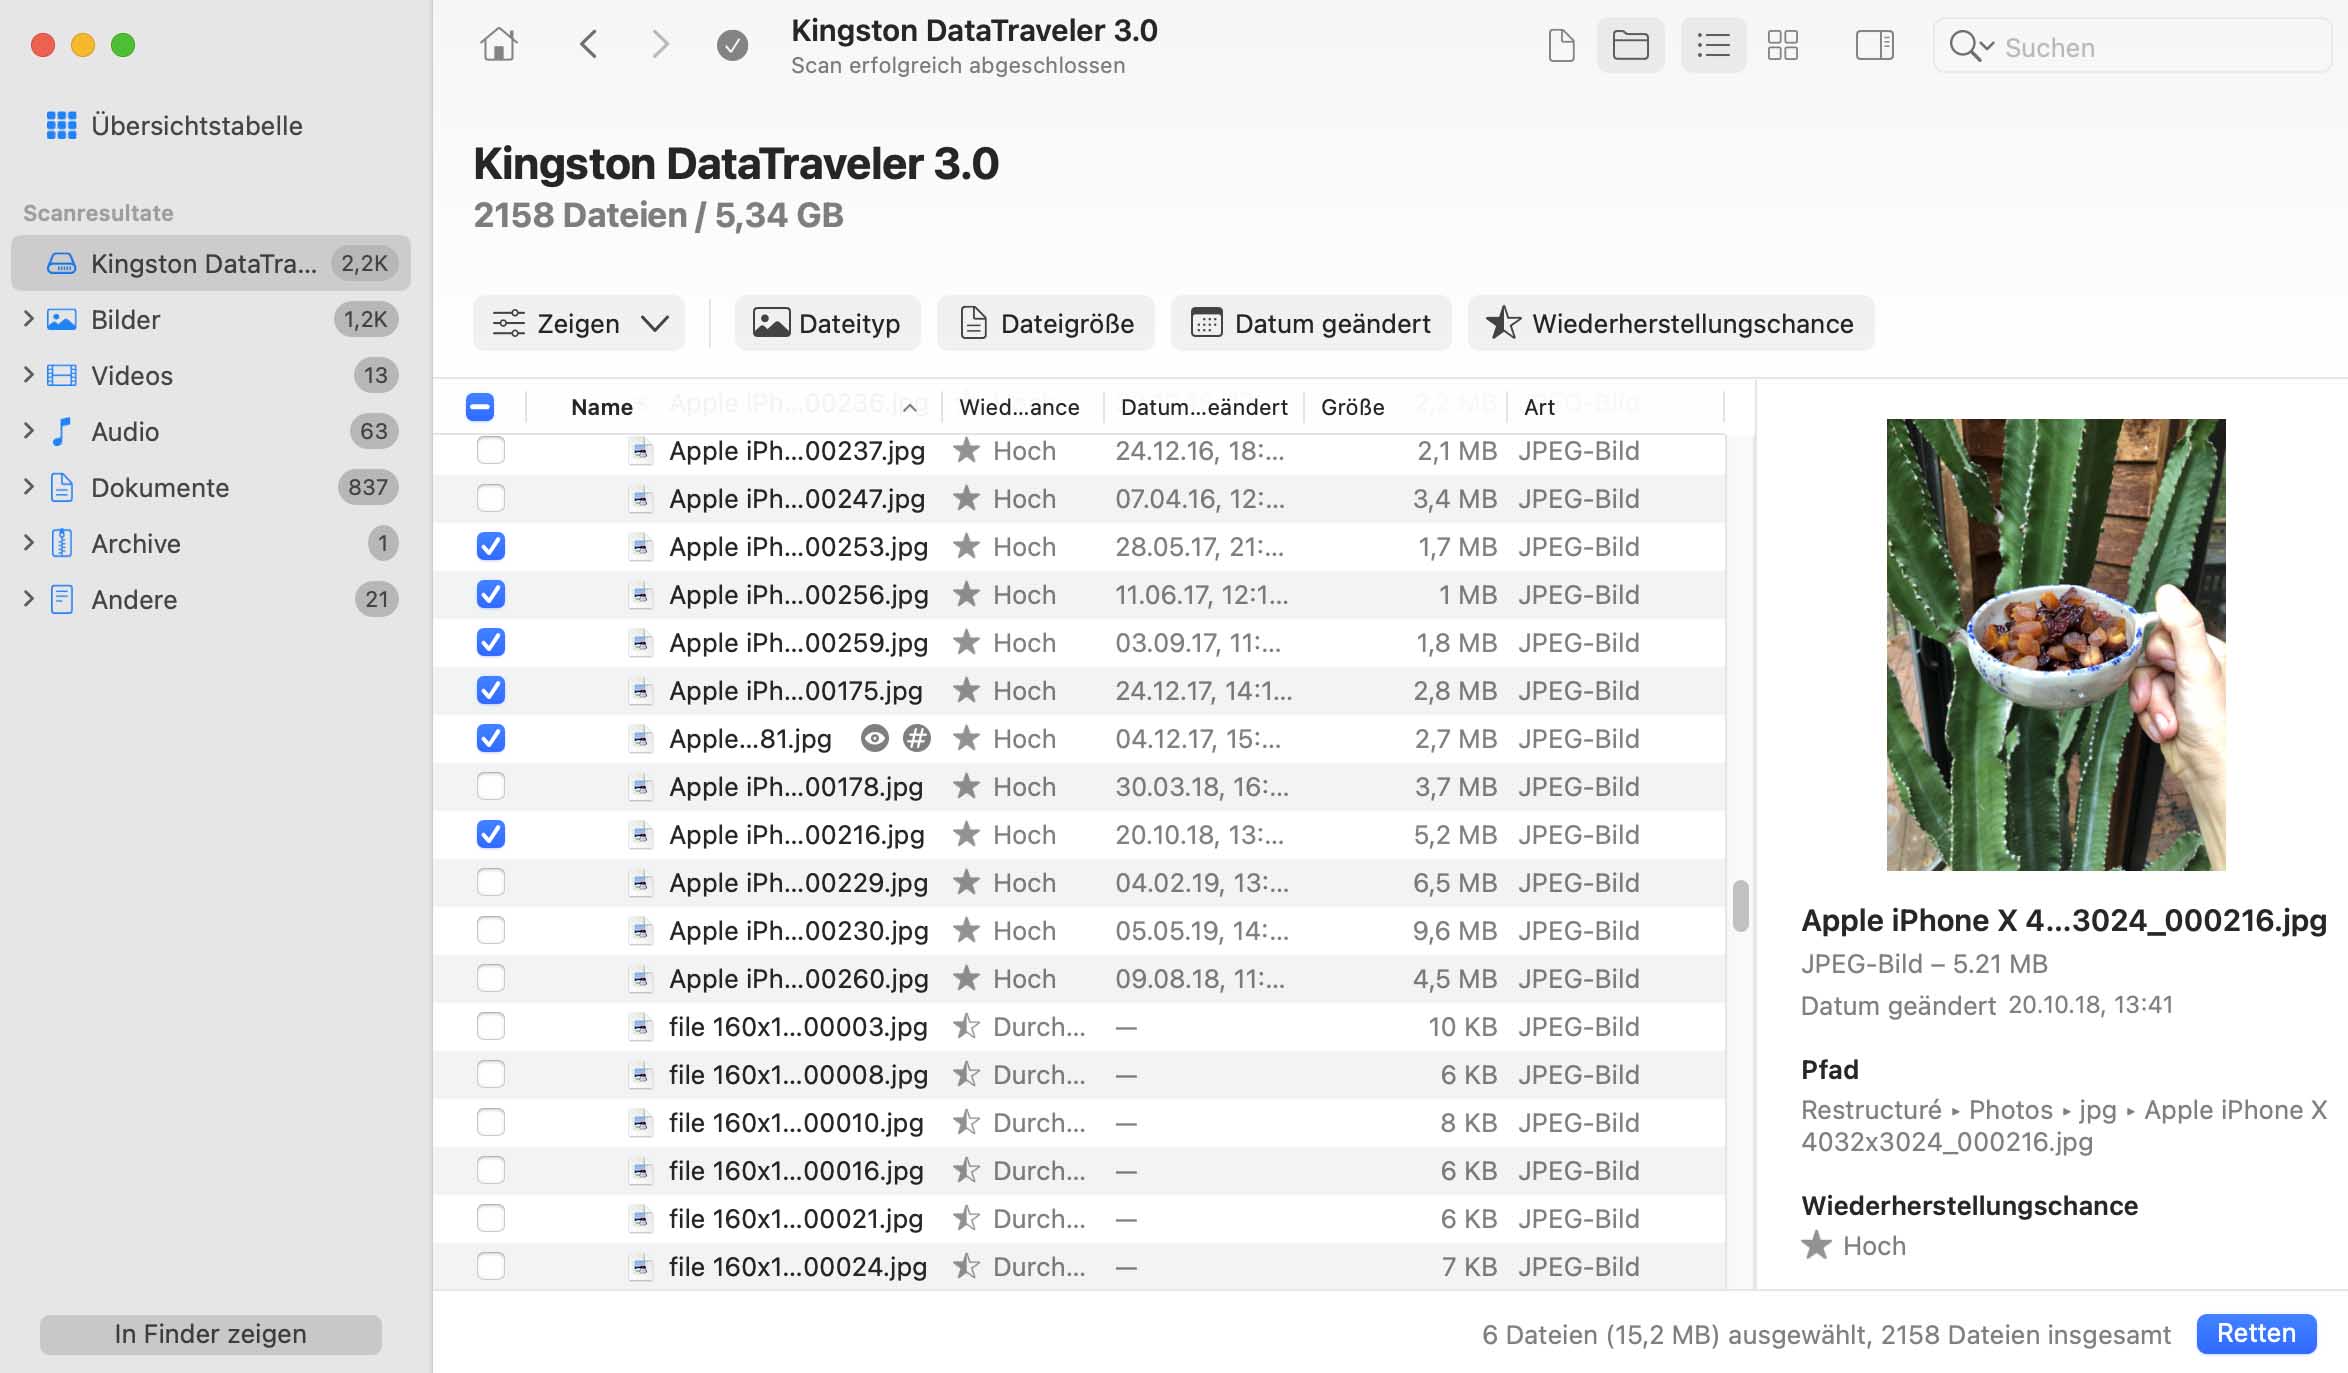2348x1373 pixels.
Task: Check the box for Apple iPh...00178.jpg
Action: [491, 786]
